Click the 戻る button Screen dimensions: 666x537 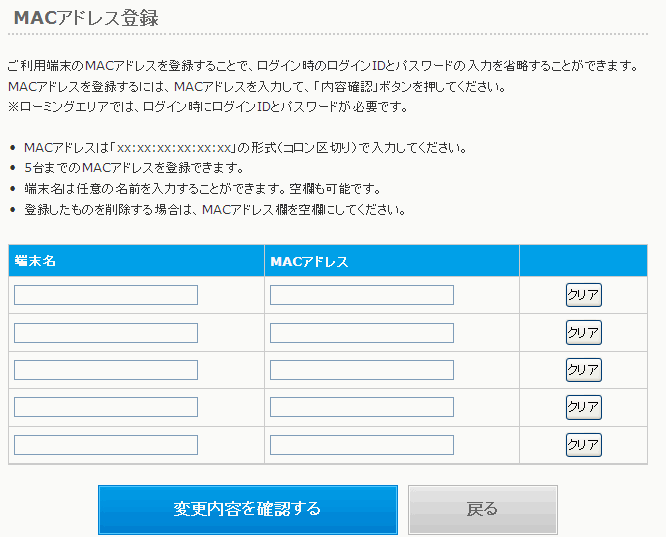coord(483,510)
